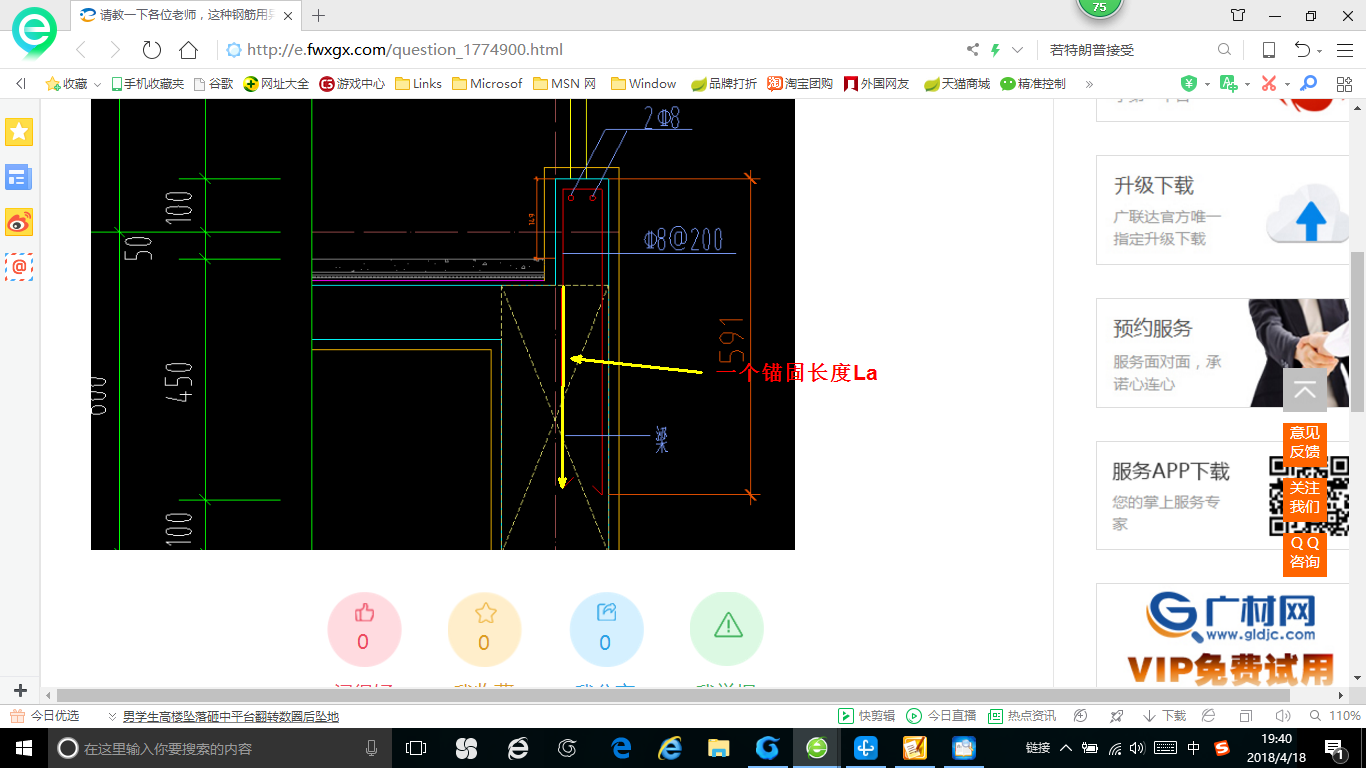
Task: Open the share icon in address bar
Action: [973, 50]
